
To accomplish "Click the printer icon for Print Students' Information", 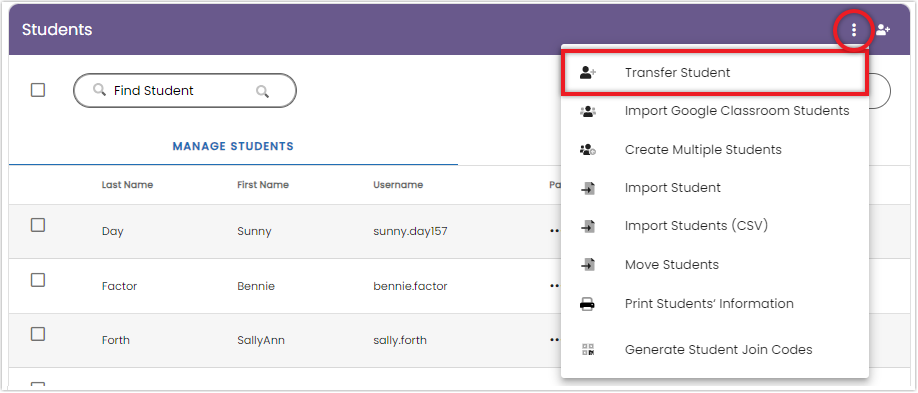I will click(587, 304).
